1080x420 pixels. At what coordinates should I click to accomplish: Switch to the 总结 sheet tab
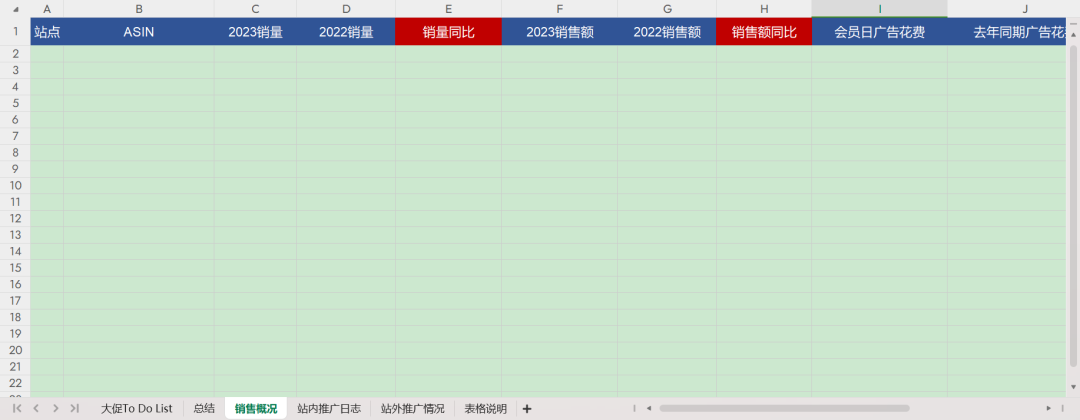click(x=204, y=409)
